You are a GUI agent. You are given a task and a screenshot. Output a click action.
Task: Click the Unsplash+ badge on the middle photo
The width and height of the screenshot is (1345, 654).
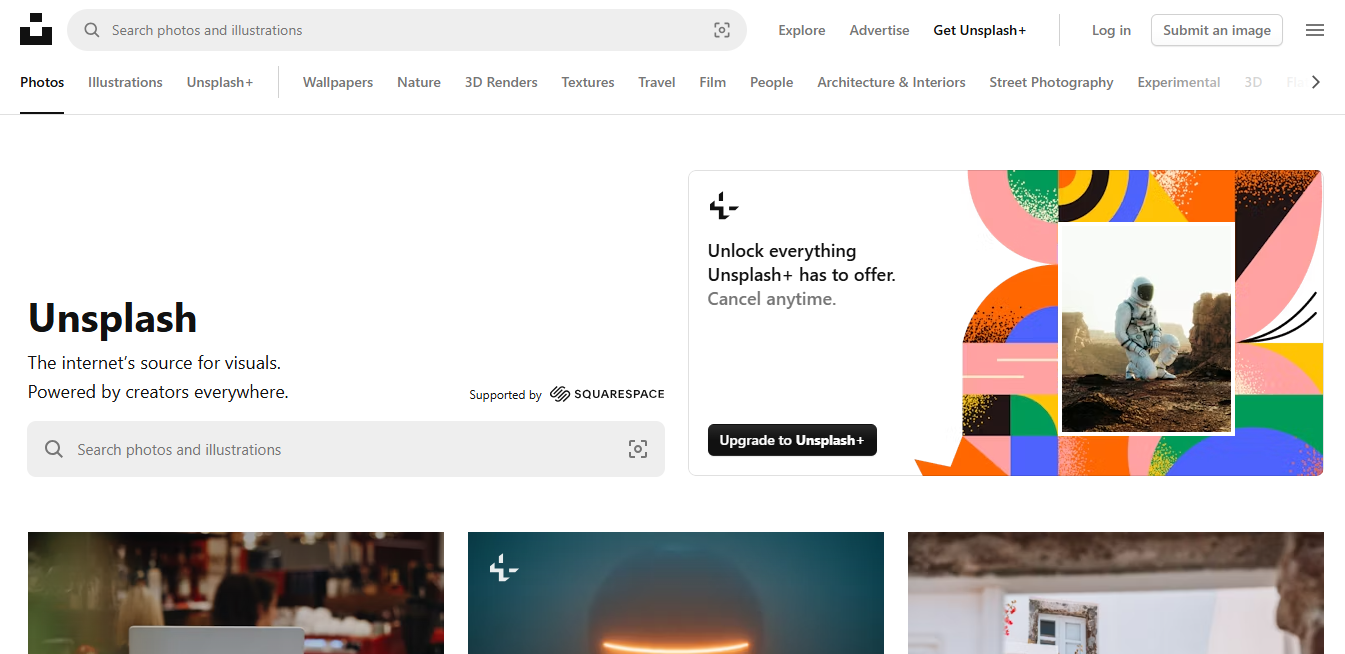tap(504, 568)
